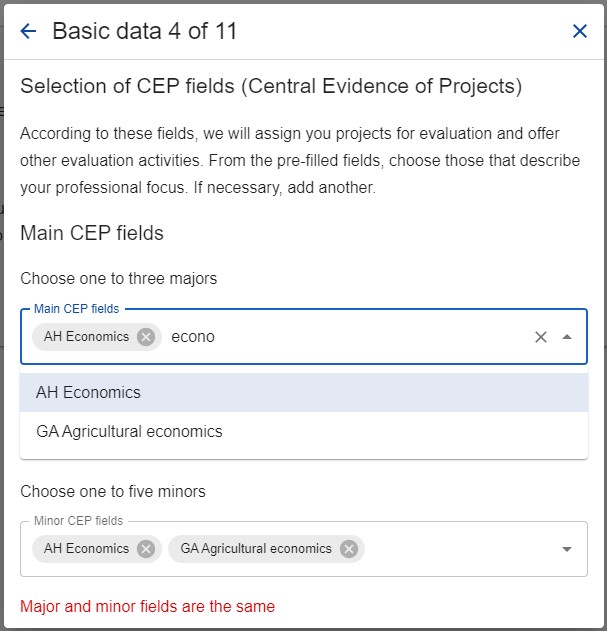Click the Basic data 4 of 11 title
The width and height of the screenshot is (607, 631).
click(x=145, y=31)
